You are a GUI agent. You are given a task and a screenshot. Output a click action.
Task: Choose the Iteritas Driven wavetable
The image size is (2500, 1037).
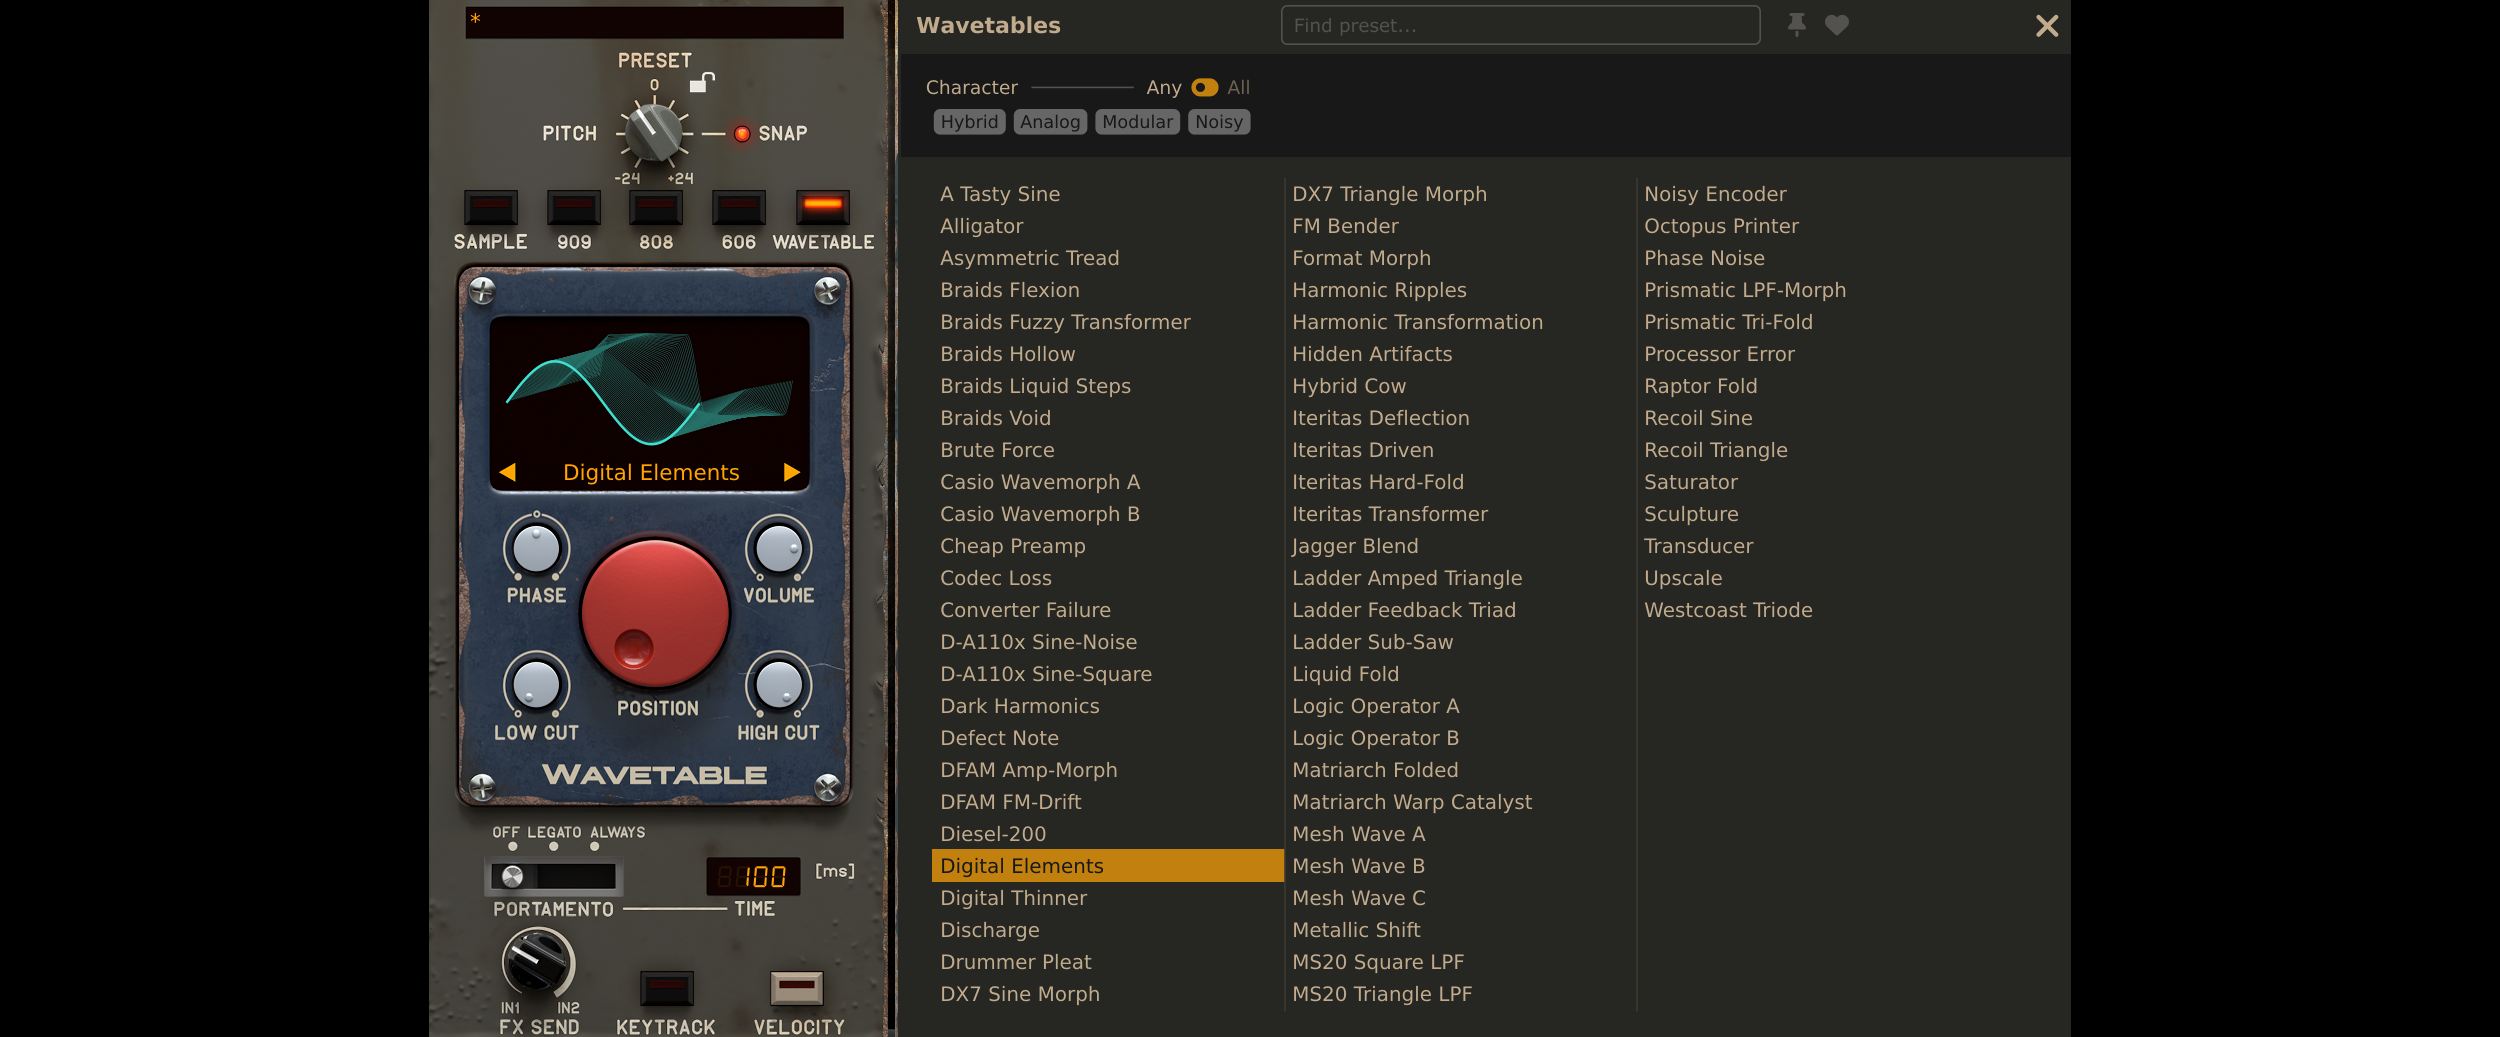(1362, 450)
